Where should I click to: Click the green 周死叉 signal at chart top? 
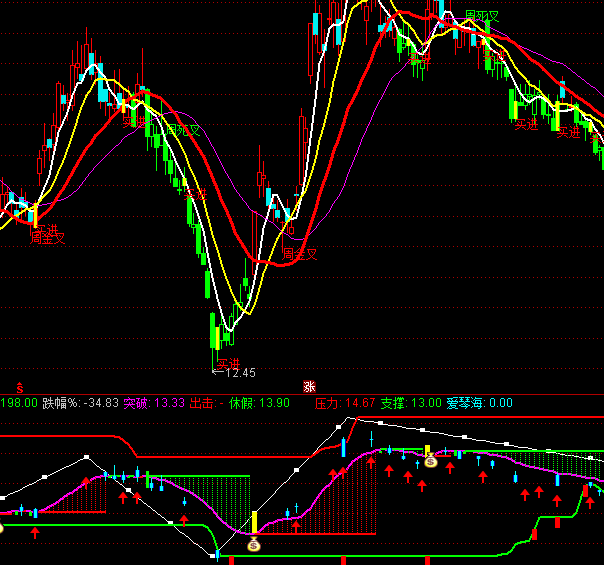[482, 17]
